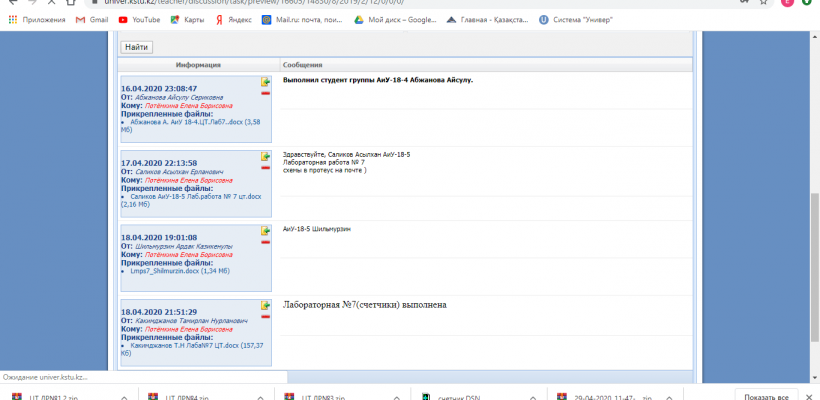Open the Gmail bookmark
Screen dimensions: 820x400
coord(92,20)
